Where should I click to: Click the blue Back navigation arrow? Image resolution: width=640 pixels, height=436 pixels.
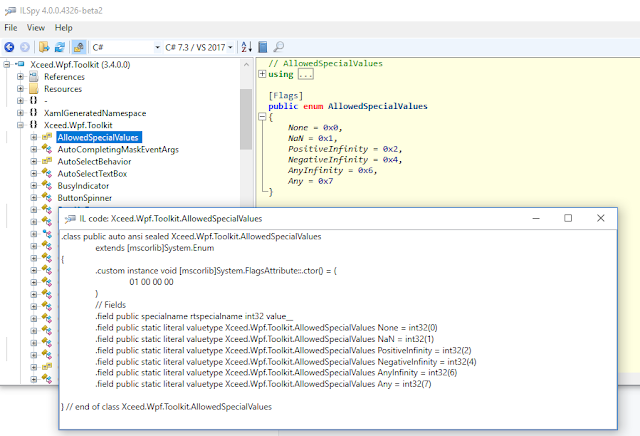[9, 47]
